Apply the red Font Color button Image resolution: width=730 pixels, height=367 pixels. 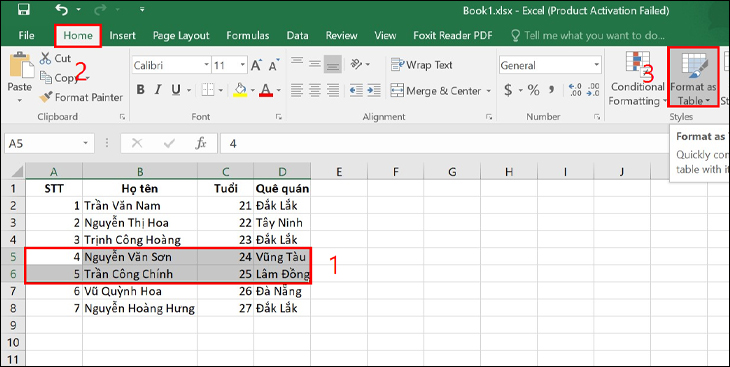[x=266, y=89]
